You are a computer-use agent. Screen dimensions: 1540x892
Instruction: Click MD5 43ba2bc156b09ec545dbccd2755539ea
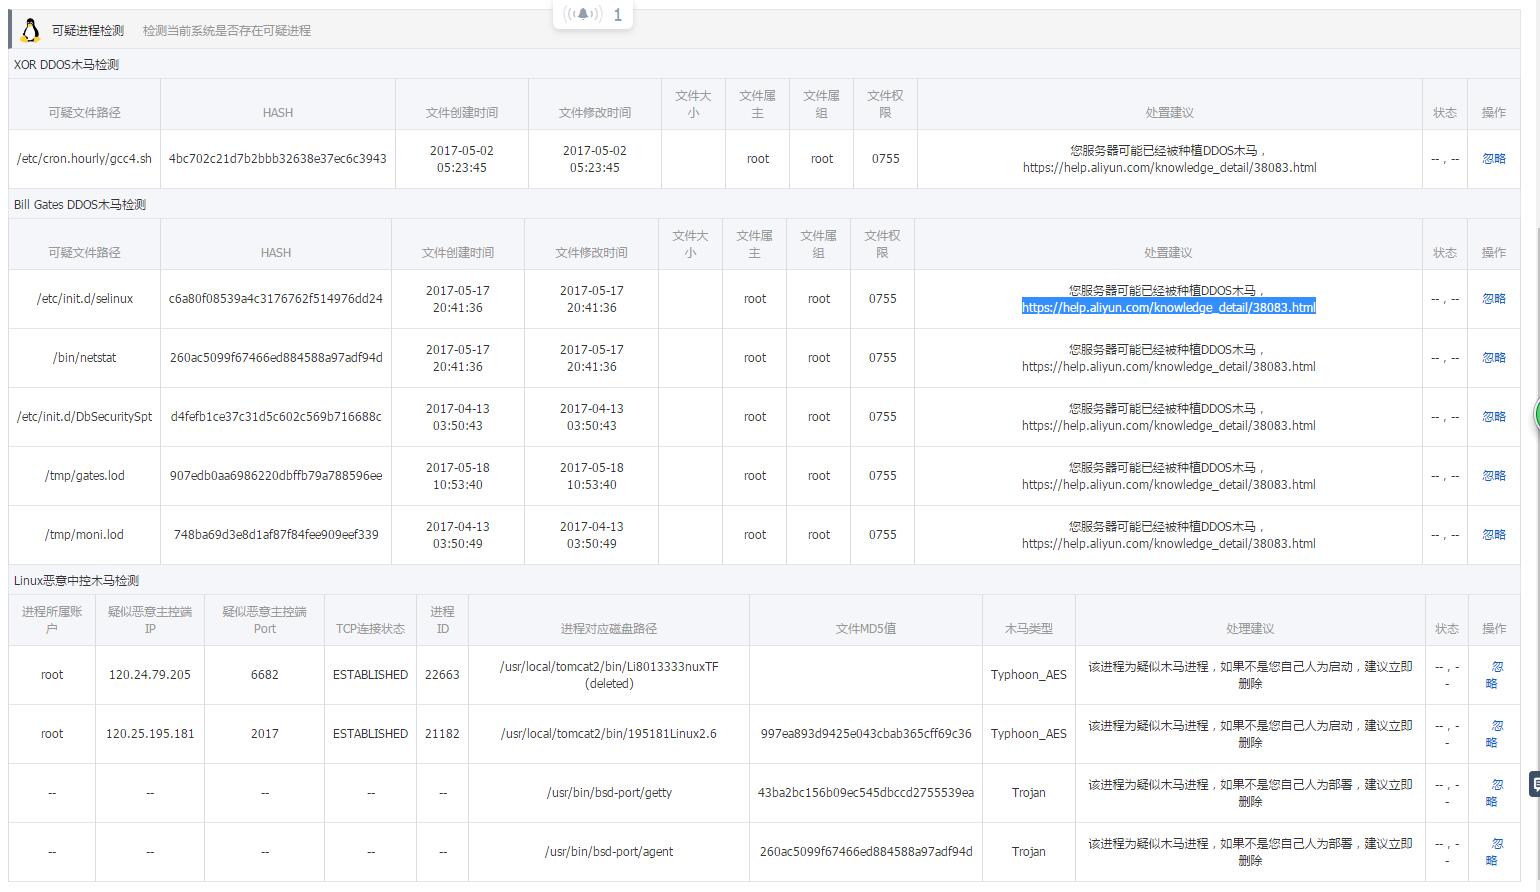pyautogui.click(x=865, y=793)
